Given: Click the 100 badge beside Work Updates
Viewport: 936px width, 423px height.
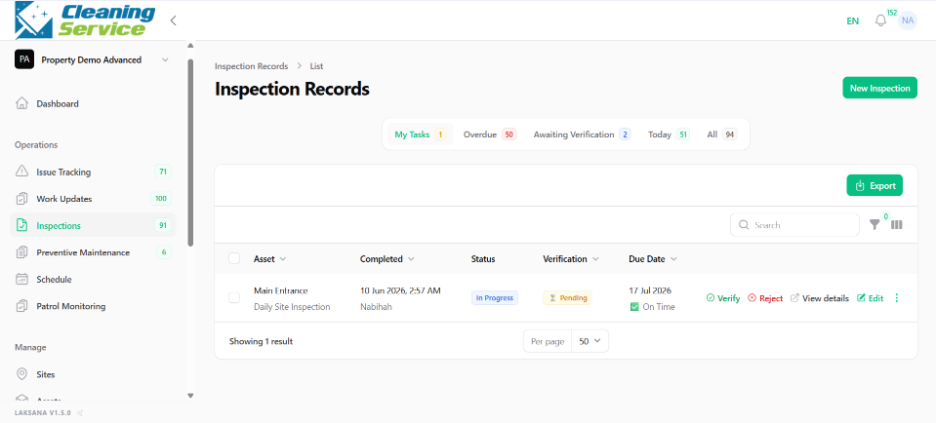Looking at the screenshot, I should (x=161, y=199).
